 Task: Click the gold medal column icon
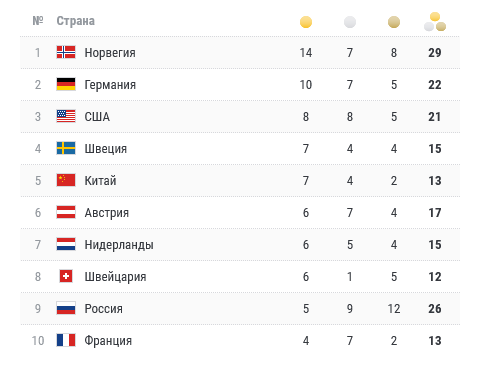pyautogui.click(x=306, y=22)
